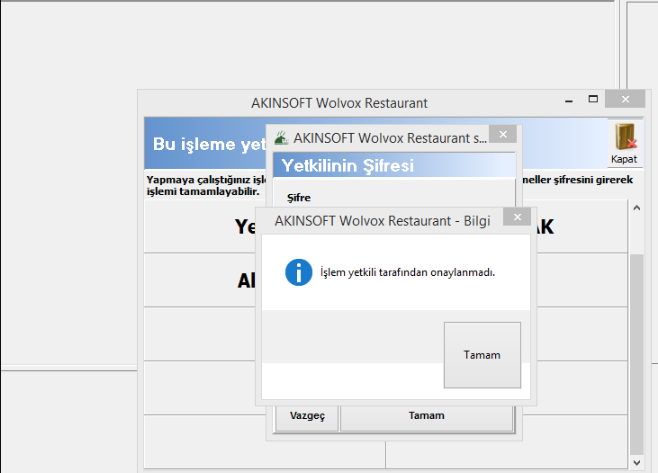Click the 'İşlem yetkili tarafından onaylanmadı.' message text
The height and width of the screenshot is (473, 658).
[x=407, y=272]
